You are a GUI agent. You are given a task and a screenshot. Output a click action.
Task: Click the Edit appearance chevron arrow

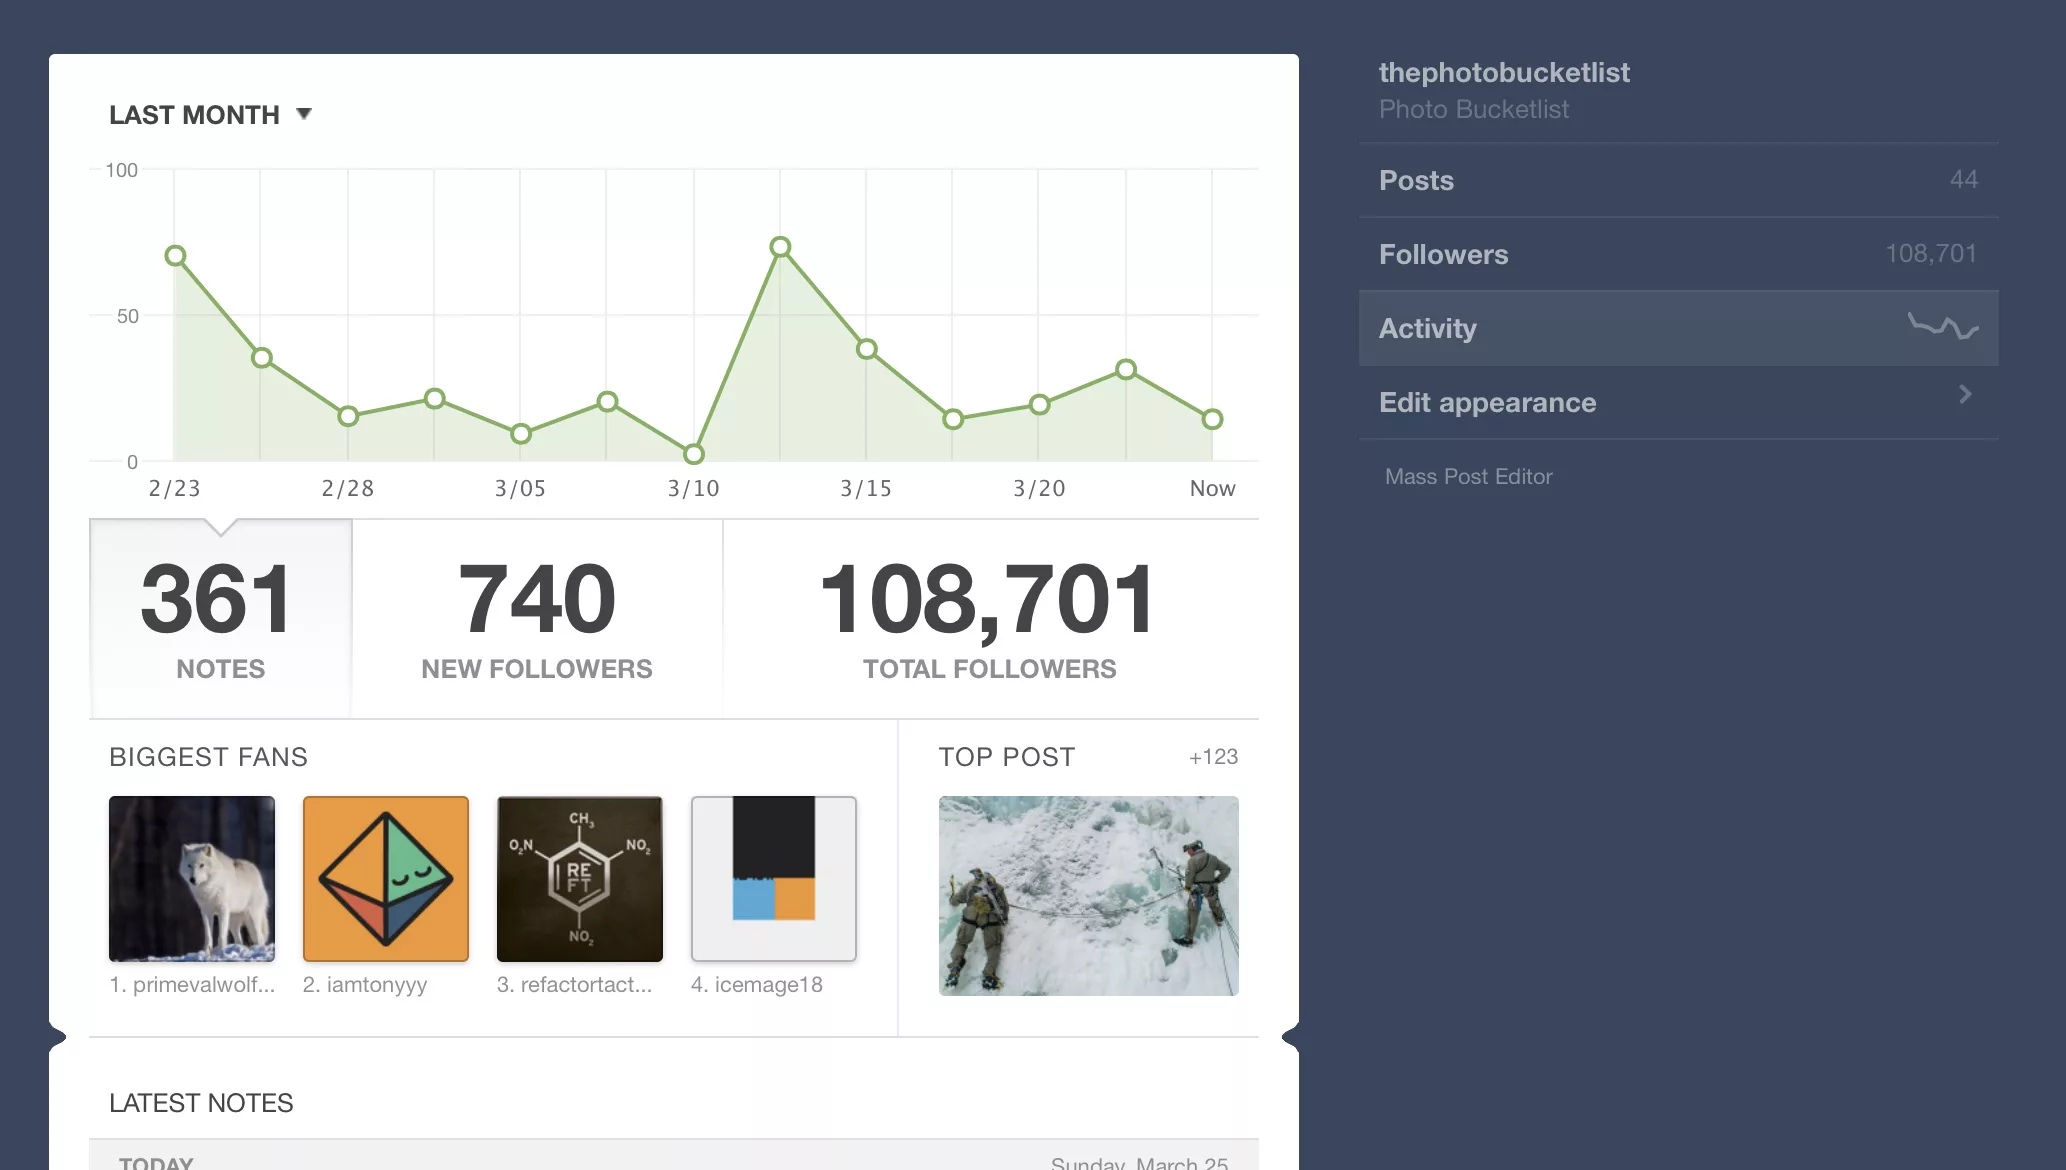point(1965,394)
